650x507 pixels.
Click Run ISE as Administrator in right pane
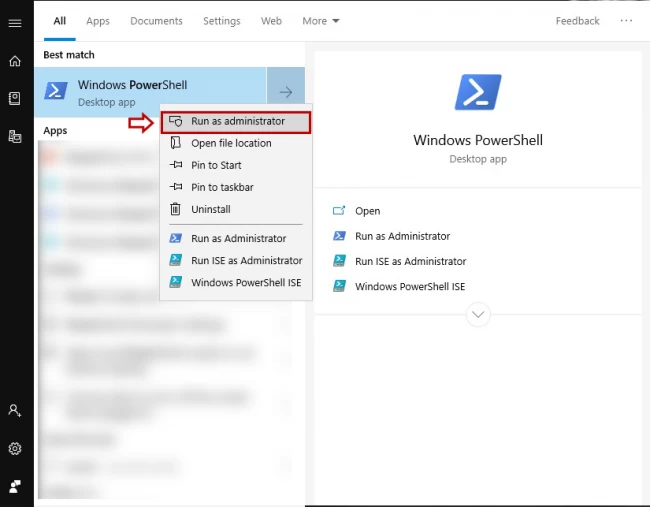pyautogui.click(x=410, y=261)
